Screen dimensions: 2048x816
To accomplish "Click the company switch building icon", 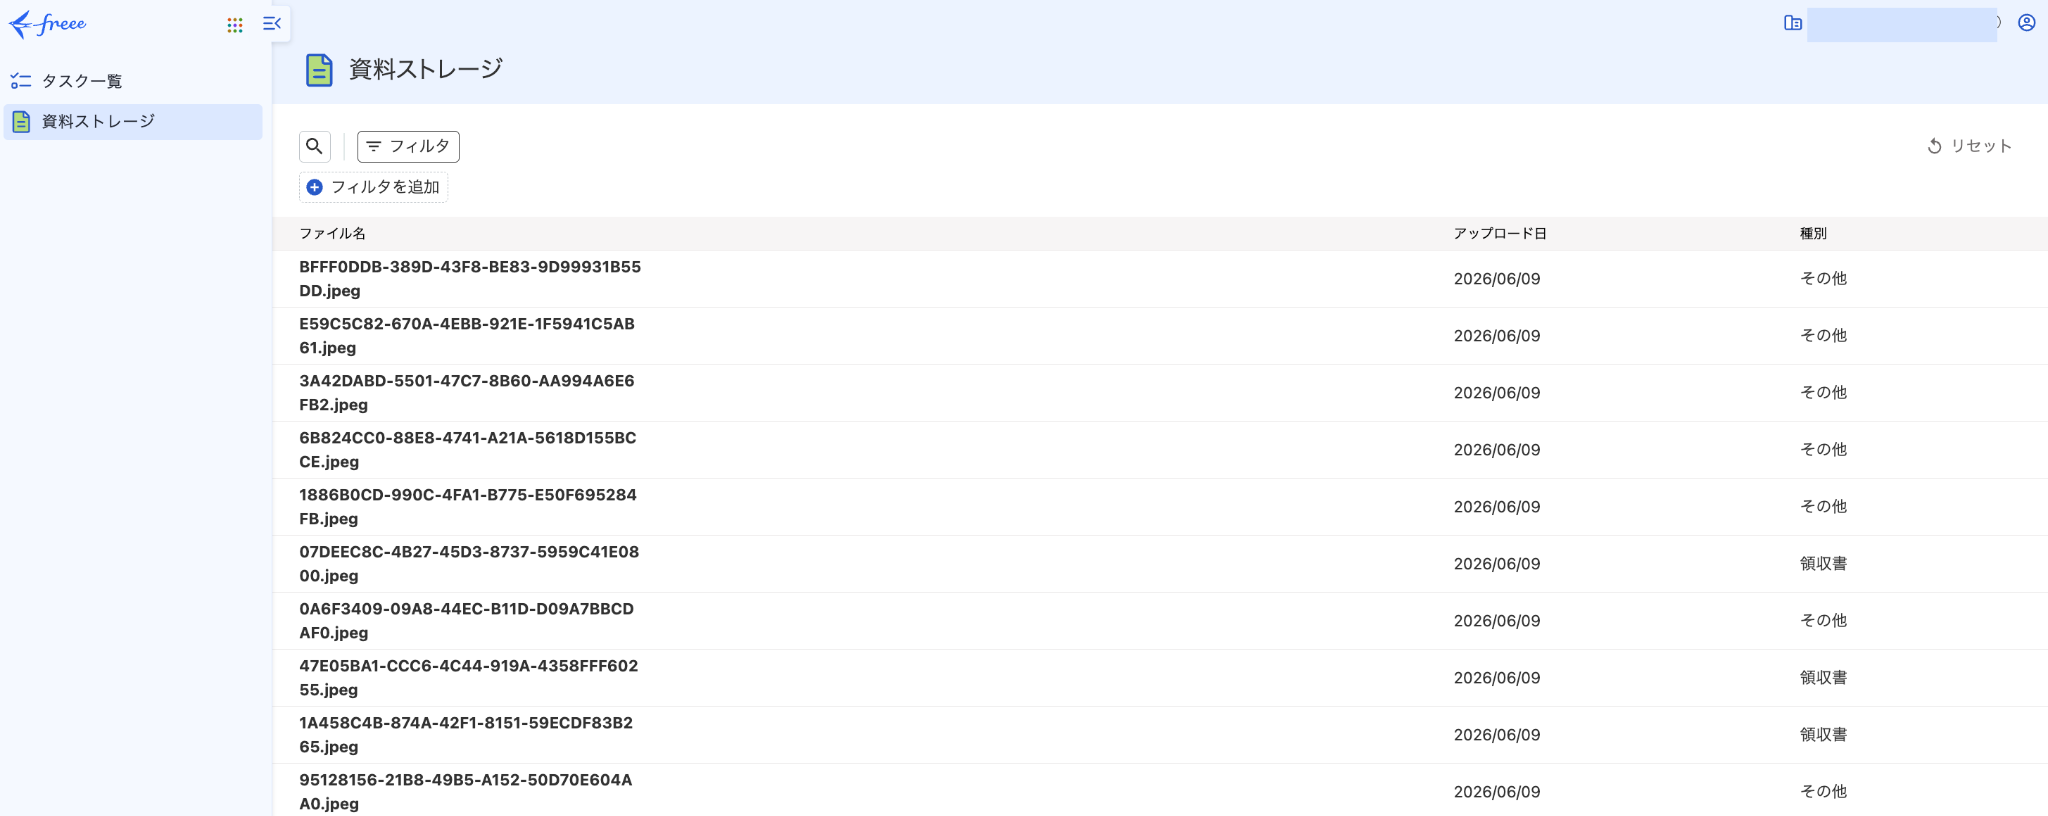I will point(1793,23).
